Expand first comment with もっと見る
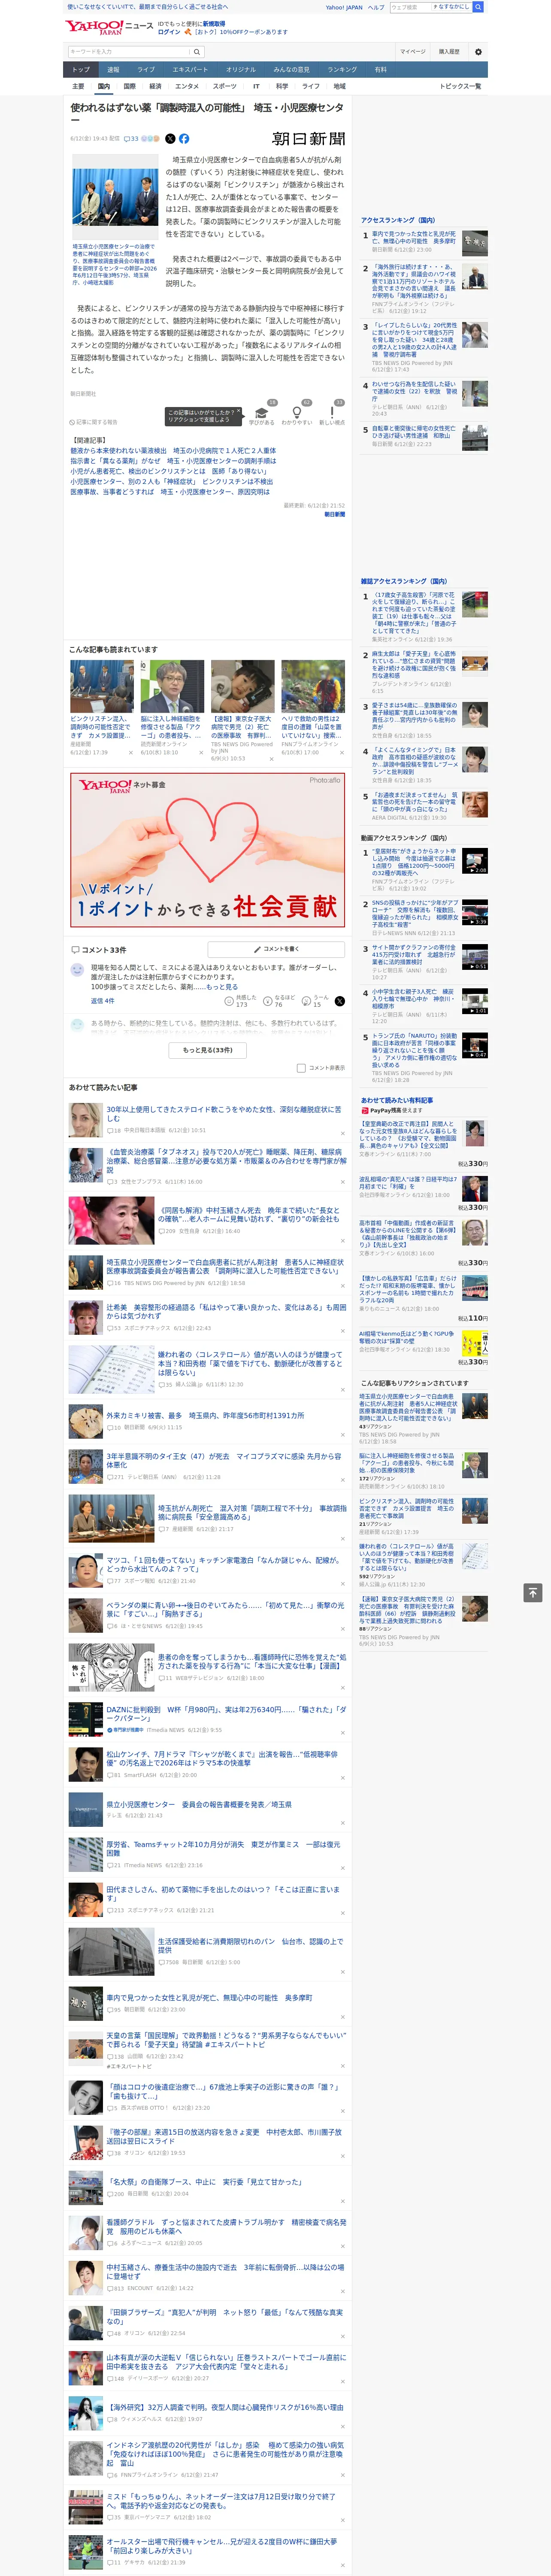Screen dimensions: 551x2576 [x=222, y=987]
